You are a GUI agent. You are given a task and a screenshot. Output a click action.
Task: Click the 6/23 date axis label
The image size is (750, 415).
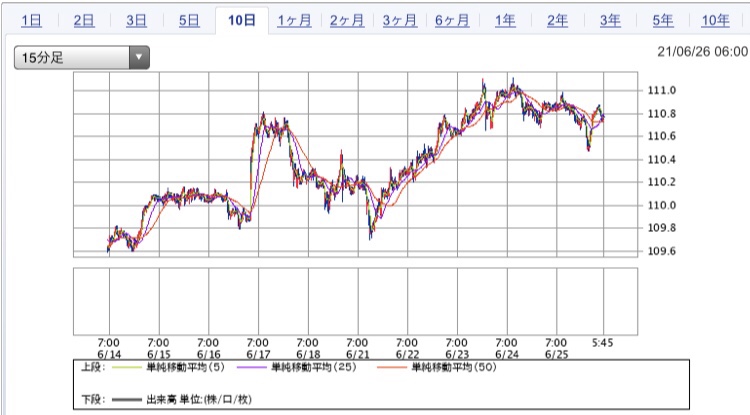(x=457, y=355)
